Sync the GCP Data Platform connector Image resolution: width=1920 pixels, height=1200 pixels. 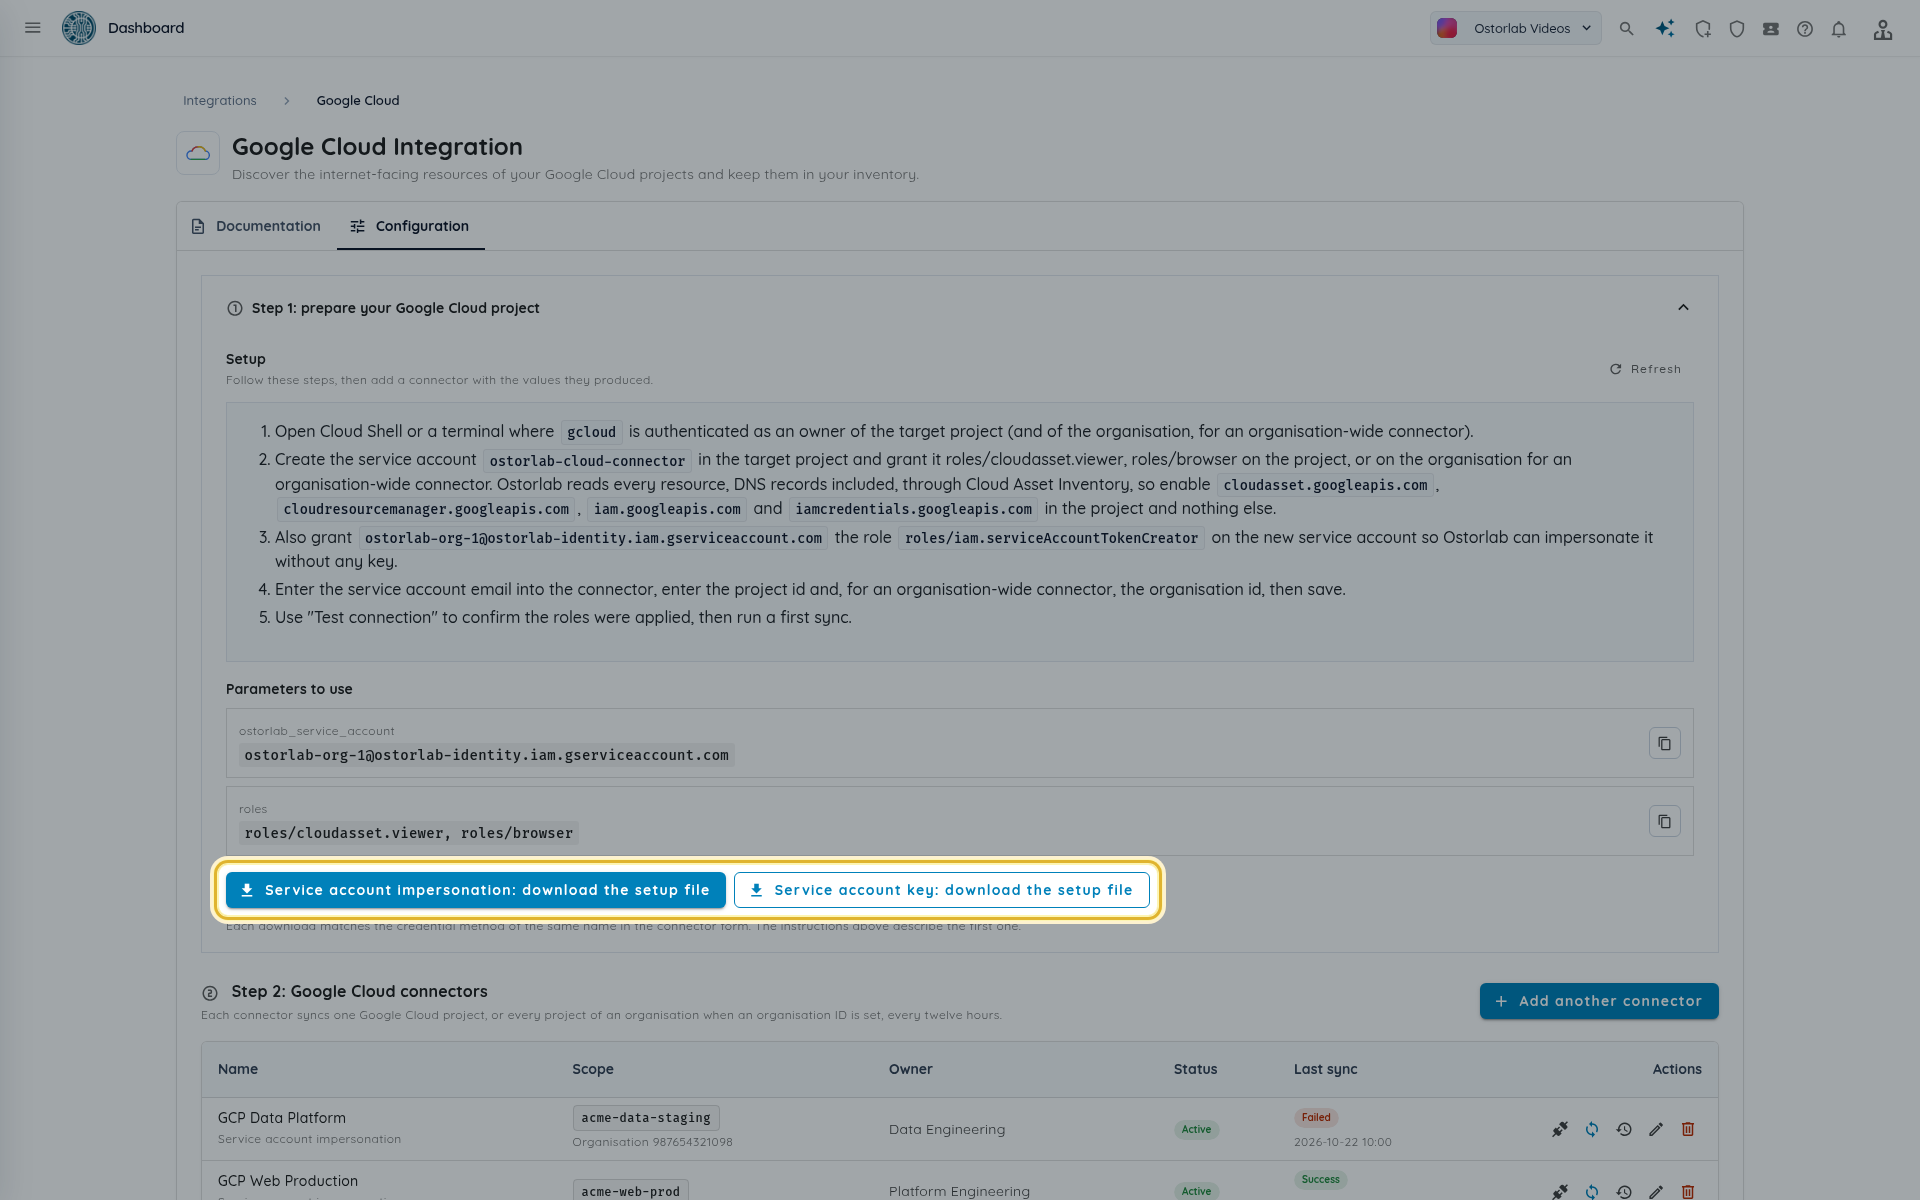(x=1592, y=1129)
